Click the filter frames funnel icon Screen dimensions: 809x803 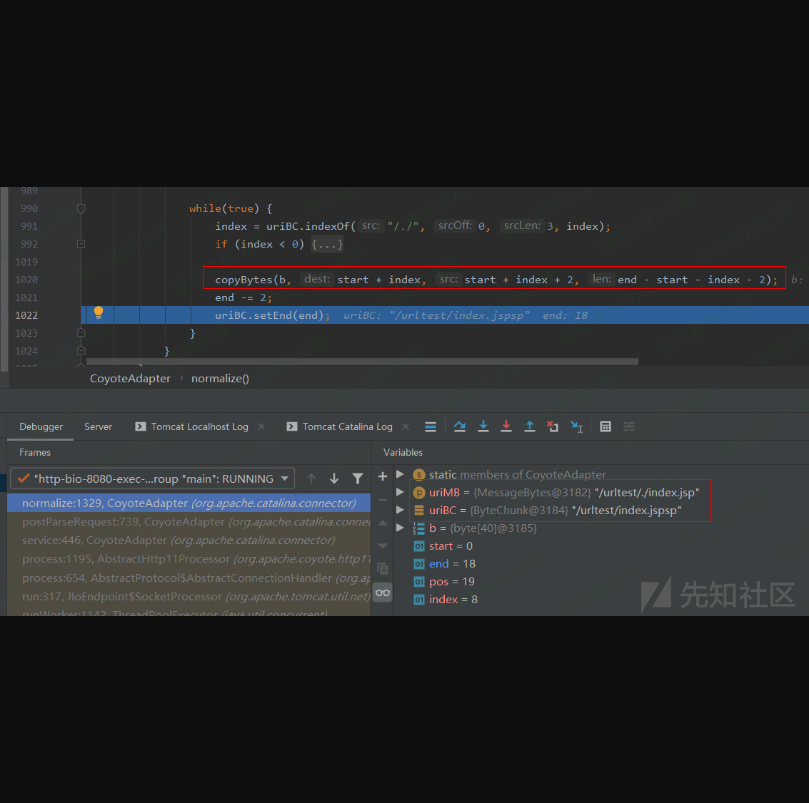357,479
